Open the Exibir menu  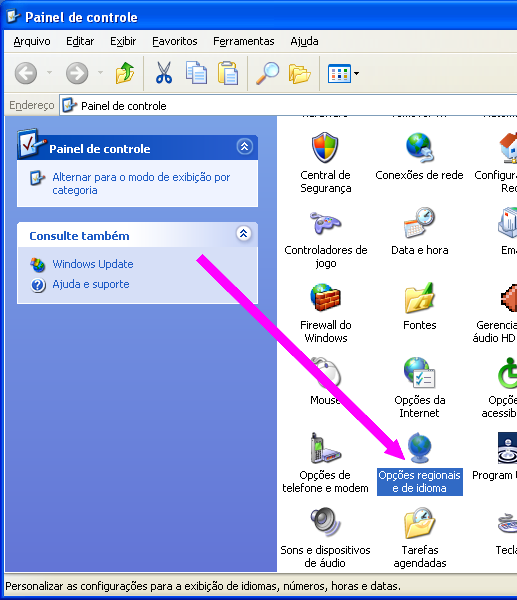coord(123,41)
